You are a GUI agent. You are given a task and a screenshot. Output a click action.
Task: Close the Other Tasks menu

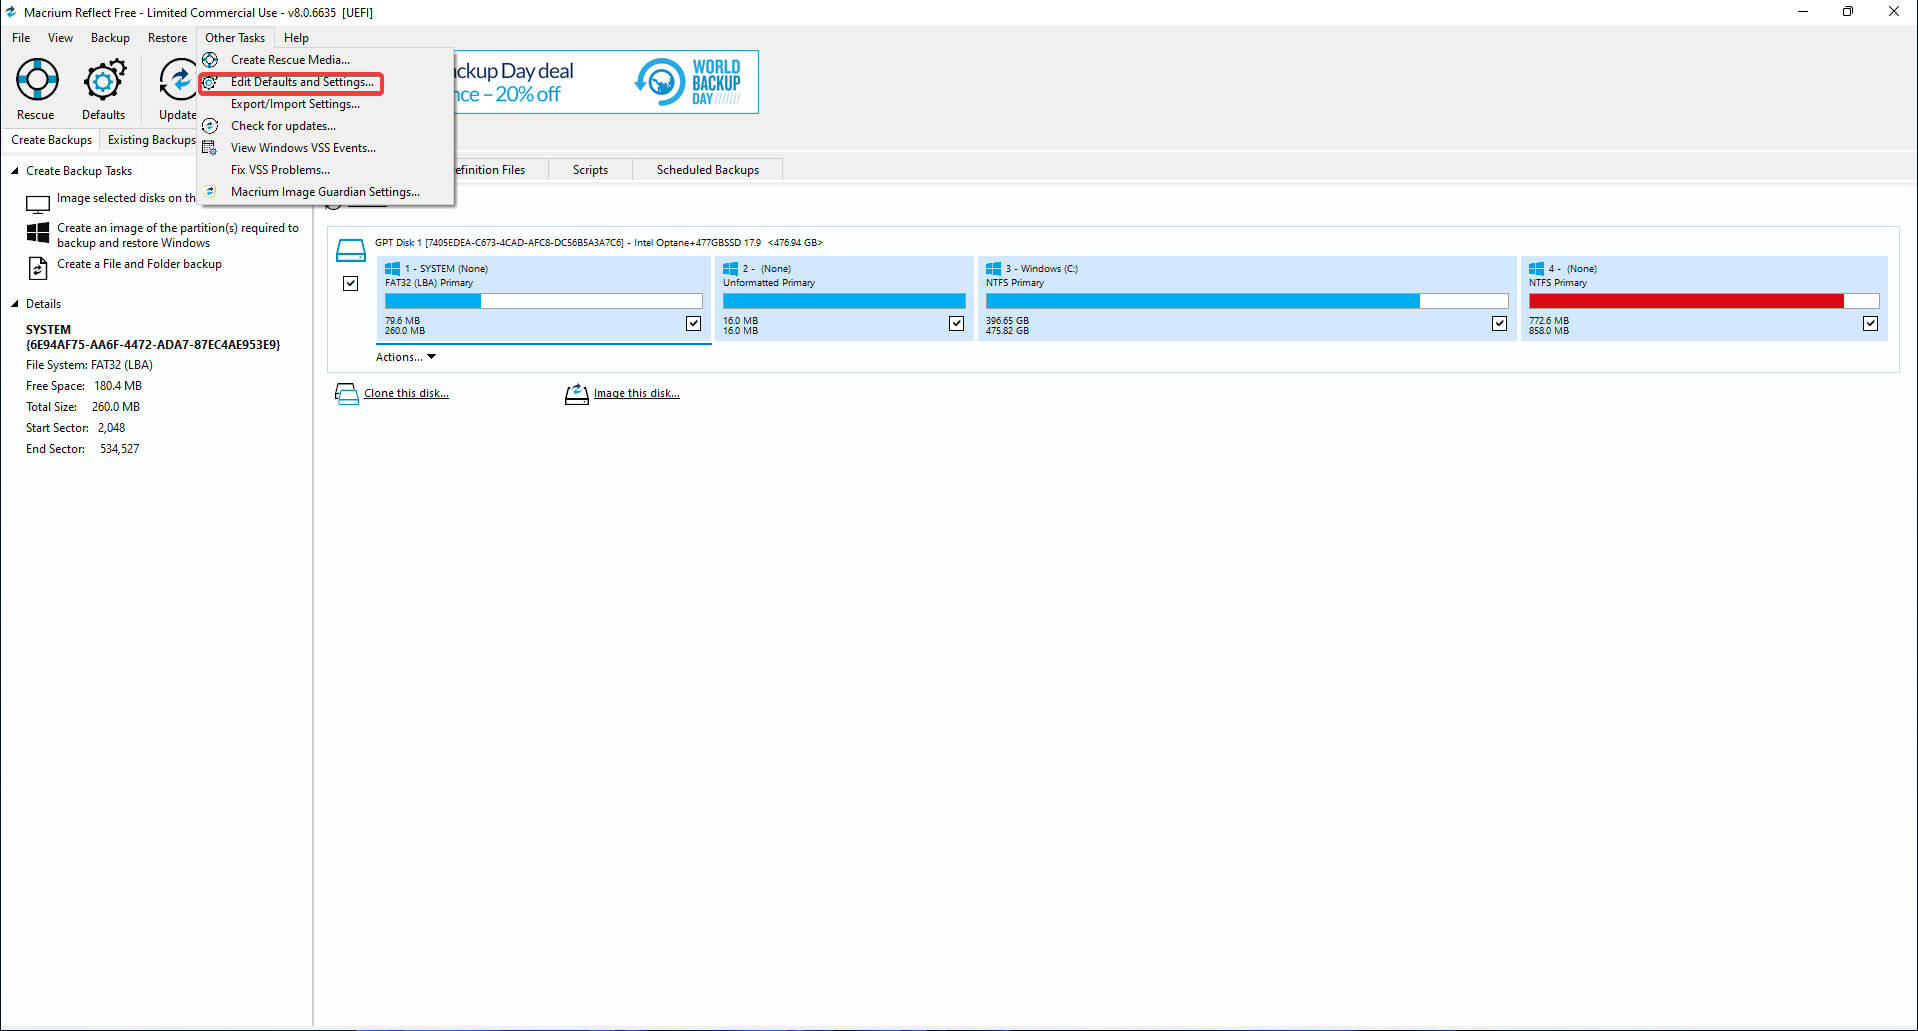pyautogui.click(x=235, y=38)
